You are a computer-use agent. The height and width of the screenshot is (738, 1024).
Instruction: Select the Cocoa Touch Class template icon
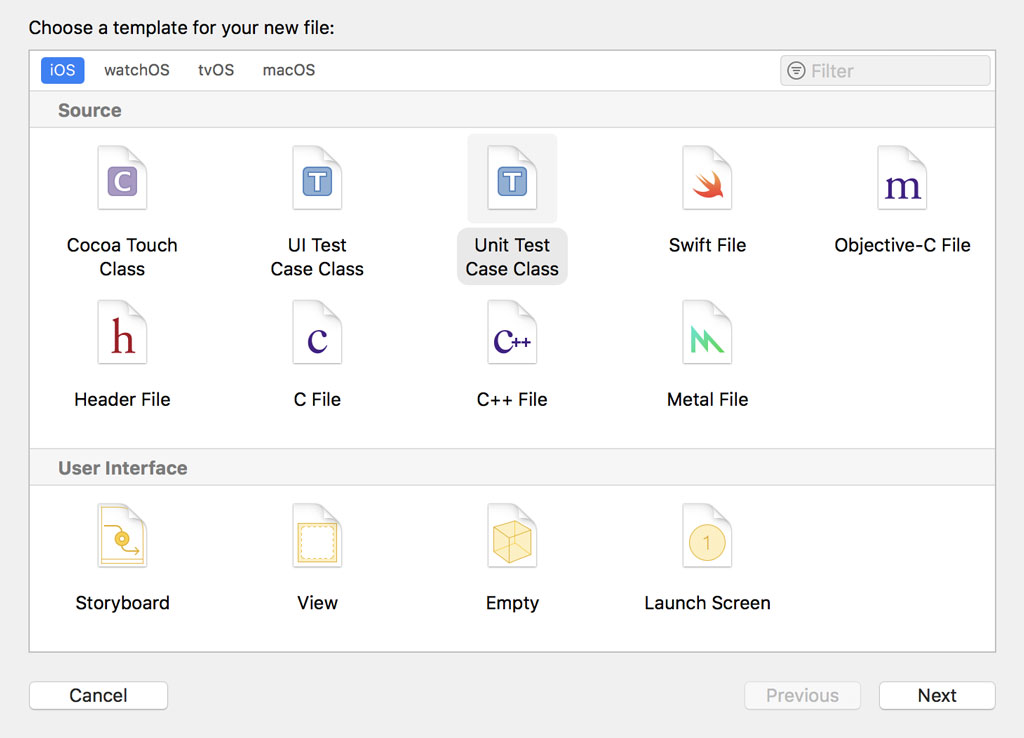tap(122, 179)
